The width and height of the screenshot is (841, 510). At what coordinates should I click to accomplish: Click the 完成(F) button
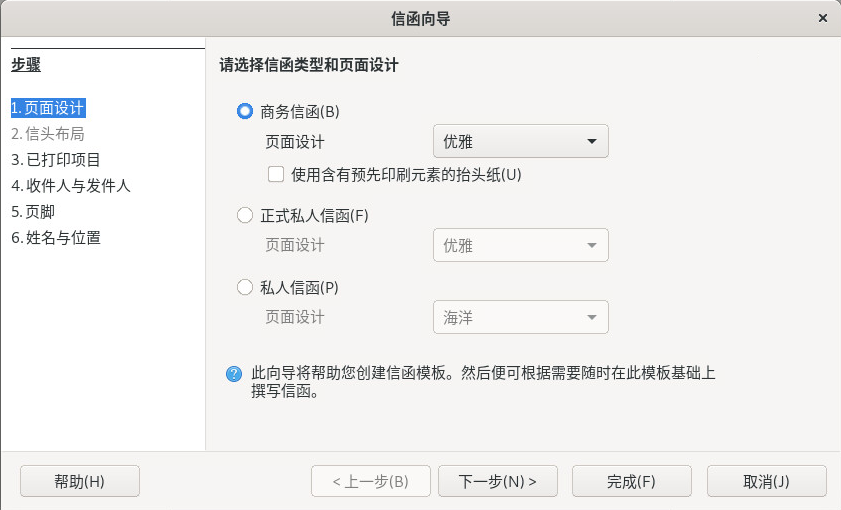click(632, 481)
